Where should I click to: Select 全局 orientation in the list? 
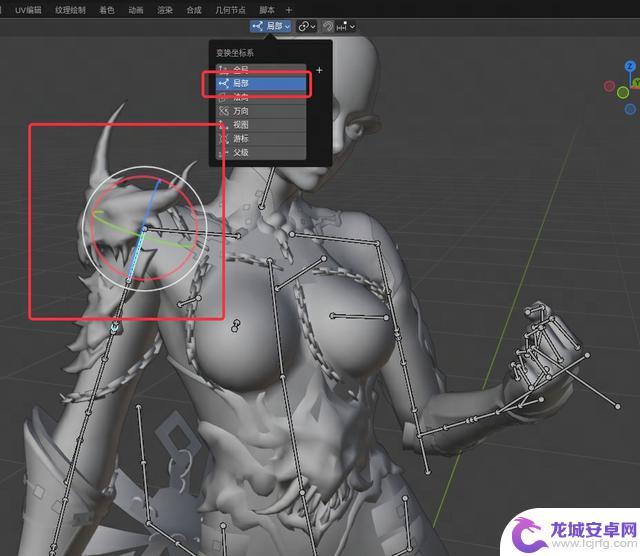coord(261,69)
